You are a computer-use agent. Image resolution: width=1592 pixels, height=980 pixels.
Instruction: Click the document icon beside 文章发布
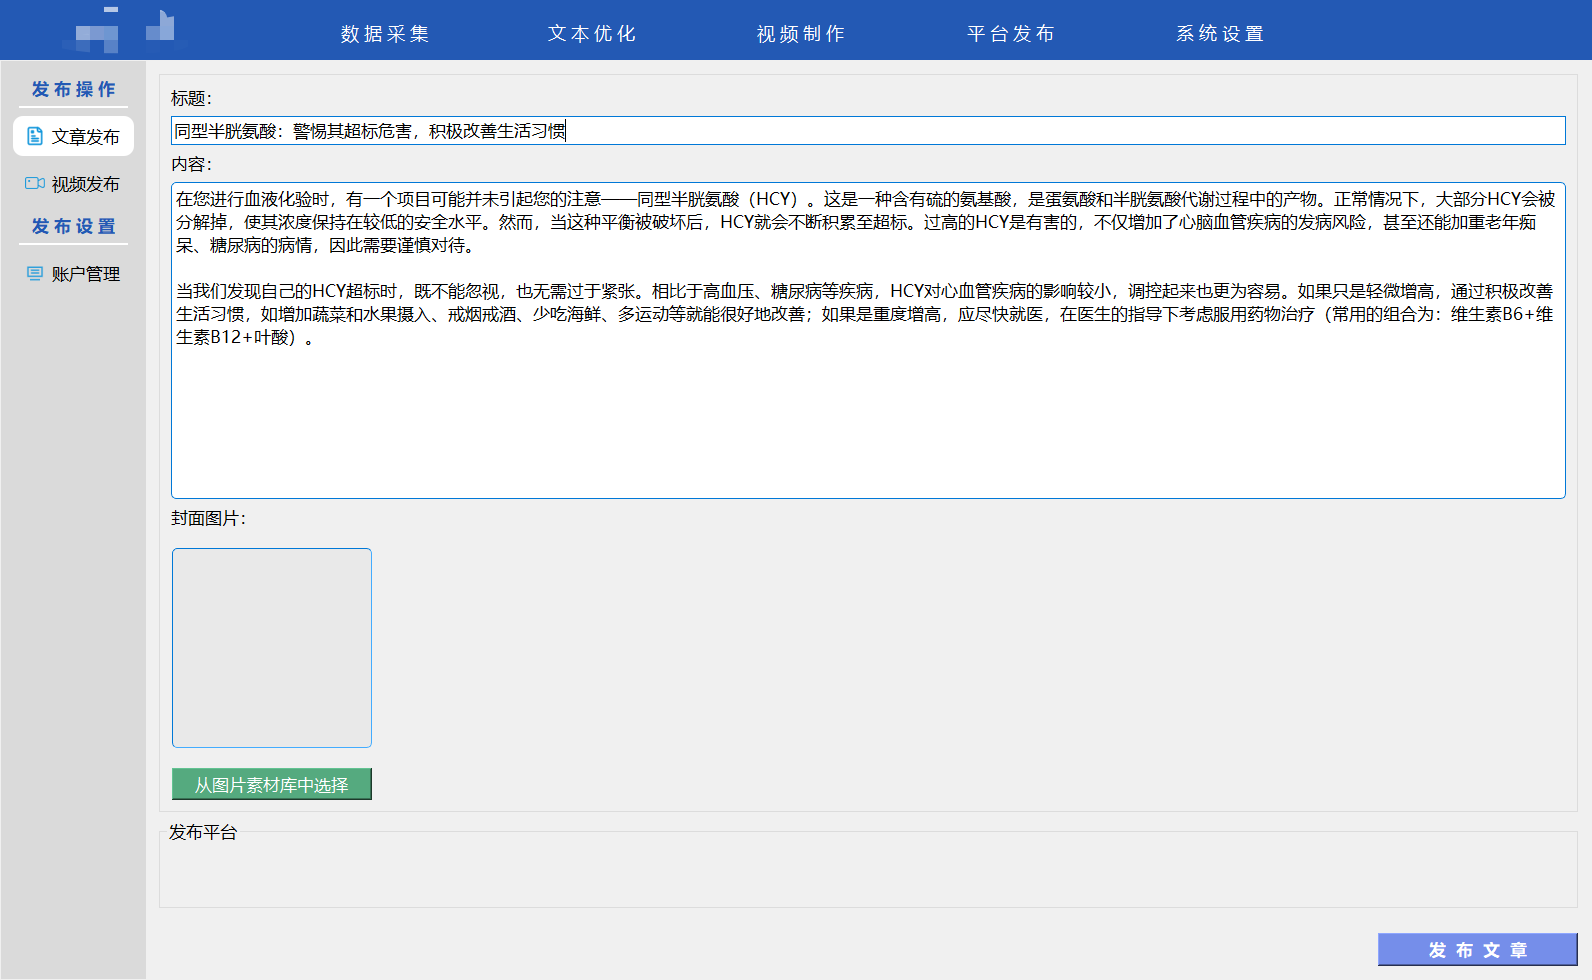point(35,136)
